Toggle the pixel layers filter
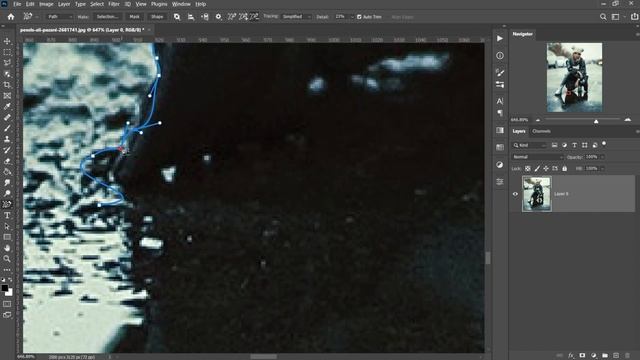Screen dimensions: 640x360 (554, 145)
